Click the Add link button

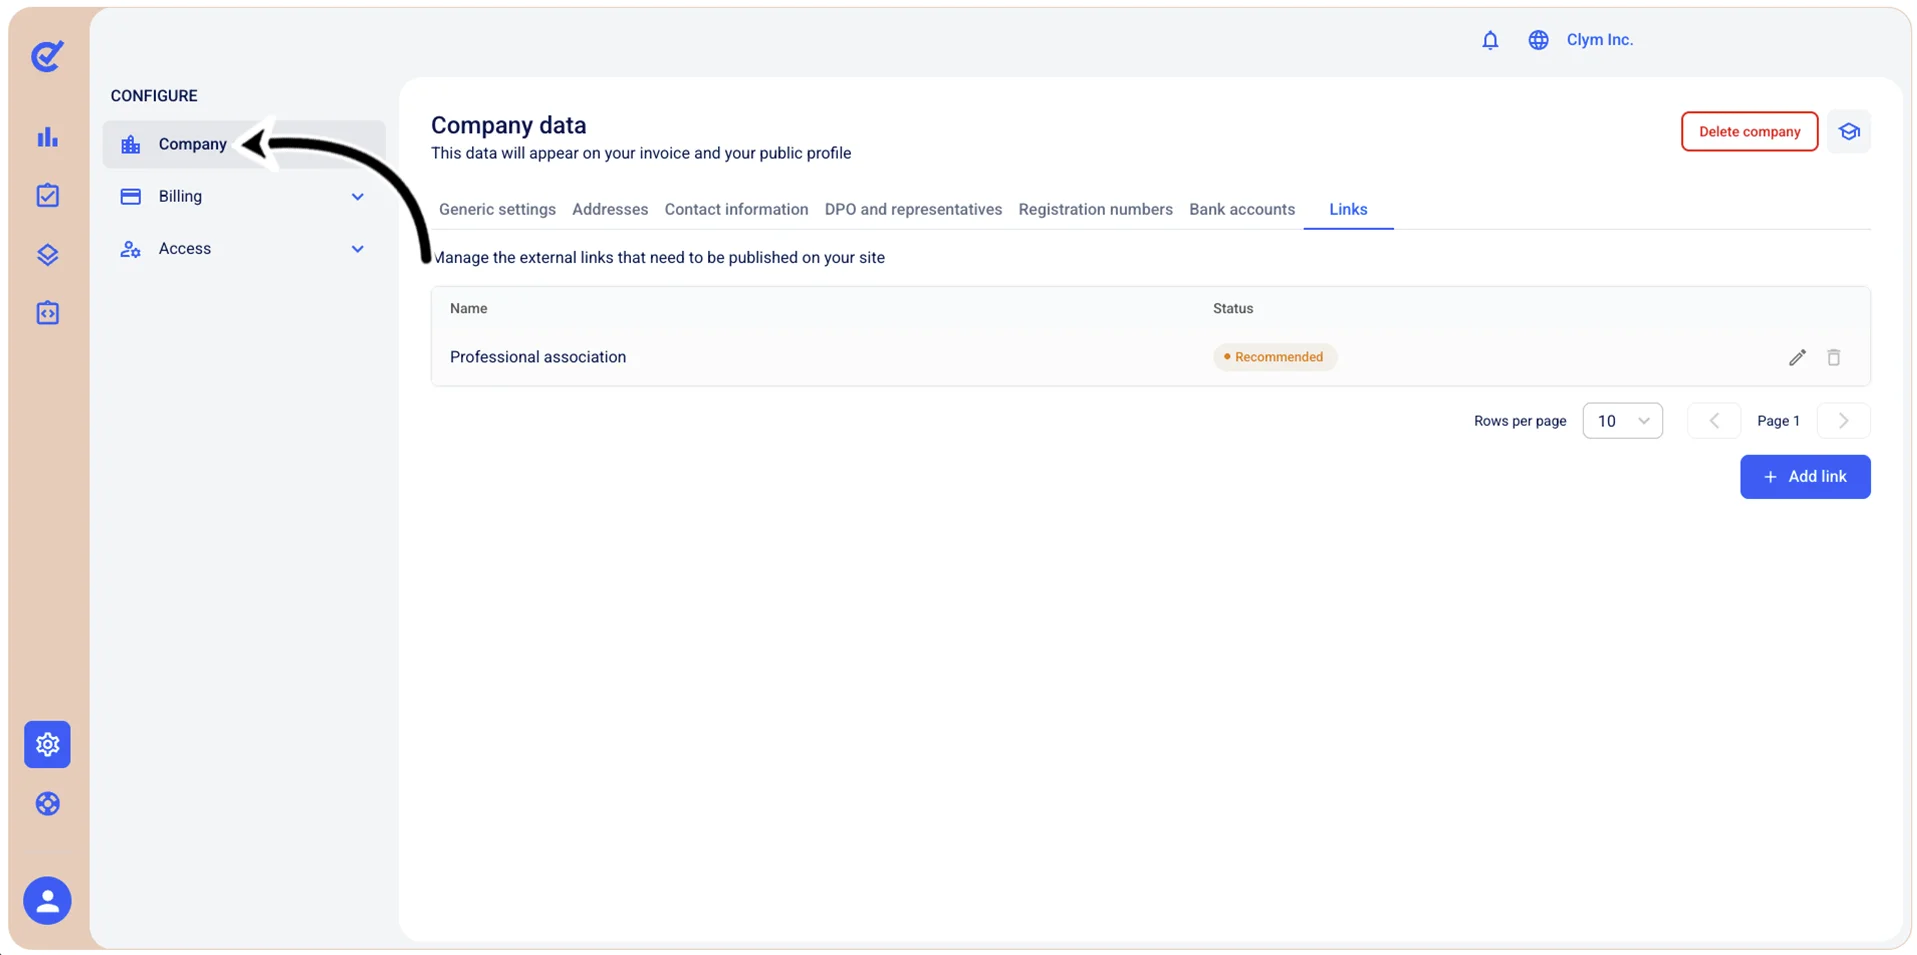coord(1805,477)
